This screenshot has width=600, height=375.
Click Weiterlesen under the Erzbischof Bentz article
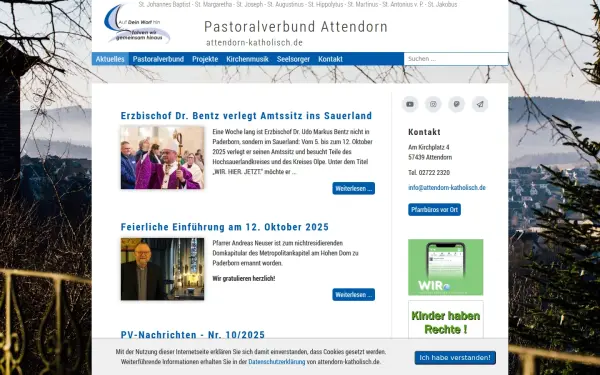(x=354, y=188)
